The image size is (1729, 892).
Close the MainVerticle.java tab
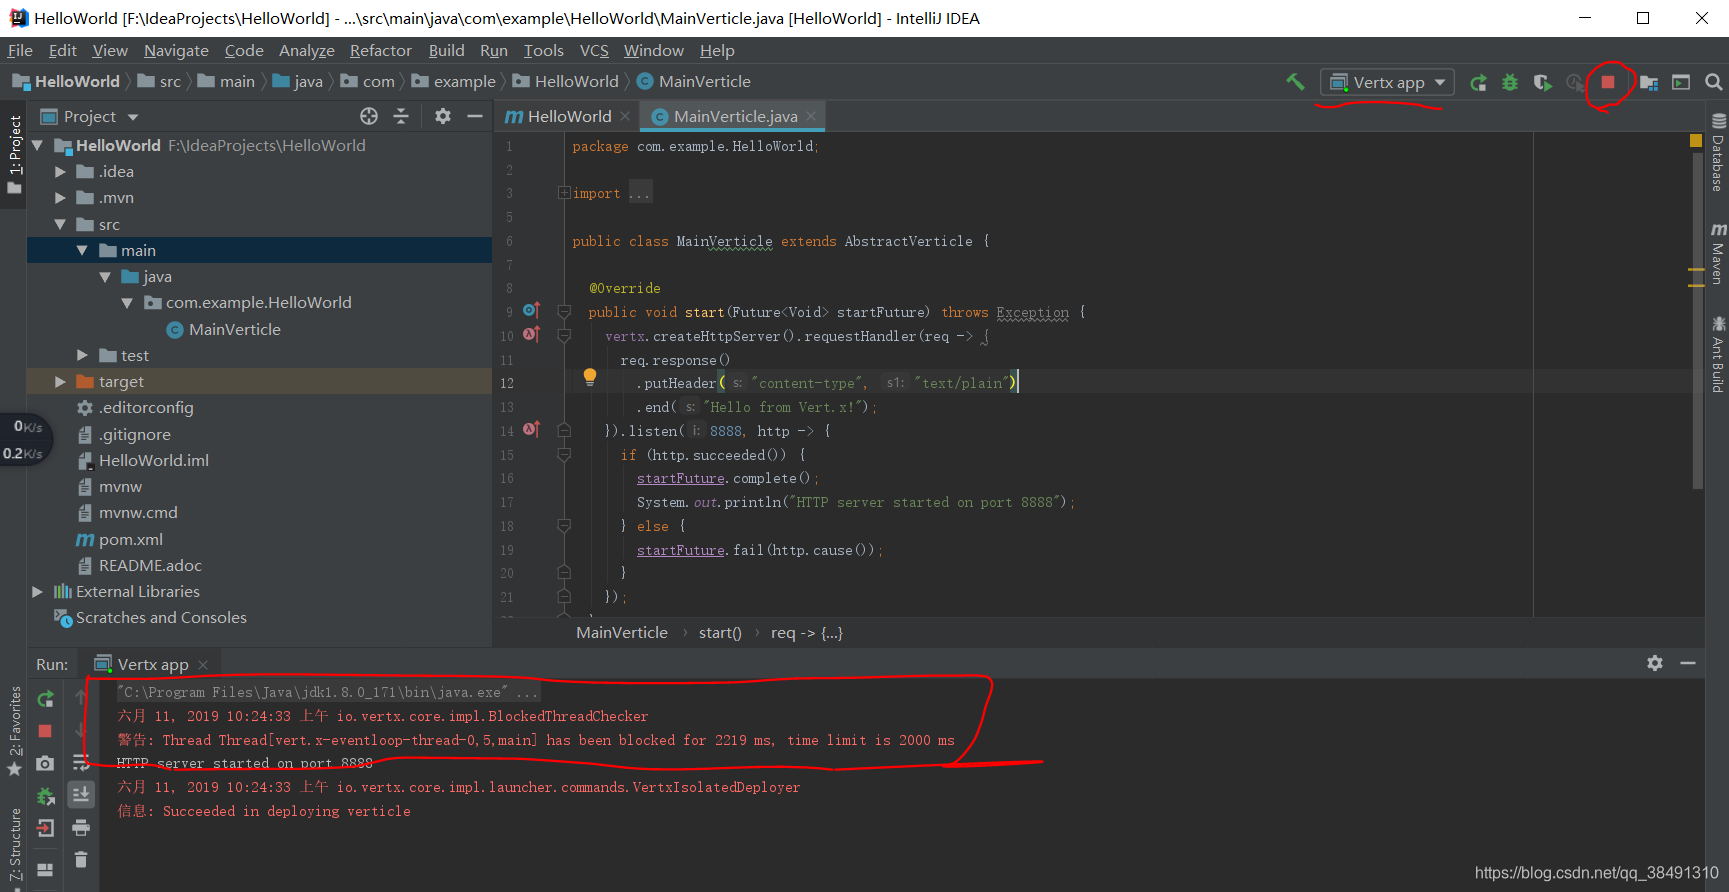[x=811, y=116]
